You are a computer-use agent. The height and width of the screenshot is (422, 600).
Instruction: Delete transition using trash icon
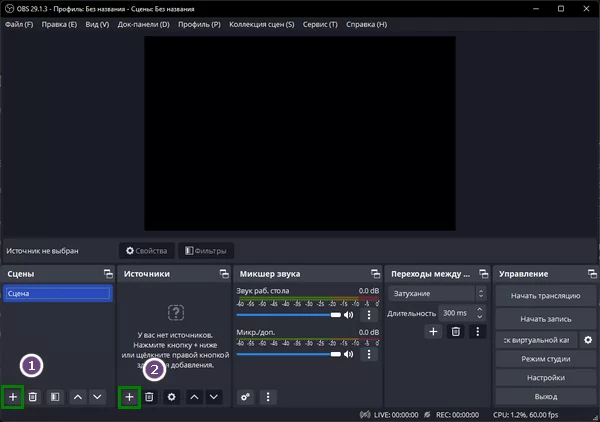coord(456,331)
